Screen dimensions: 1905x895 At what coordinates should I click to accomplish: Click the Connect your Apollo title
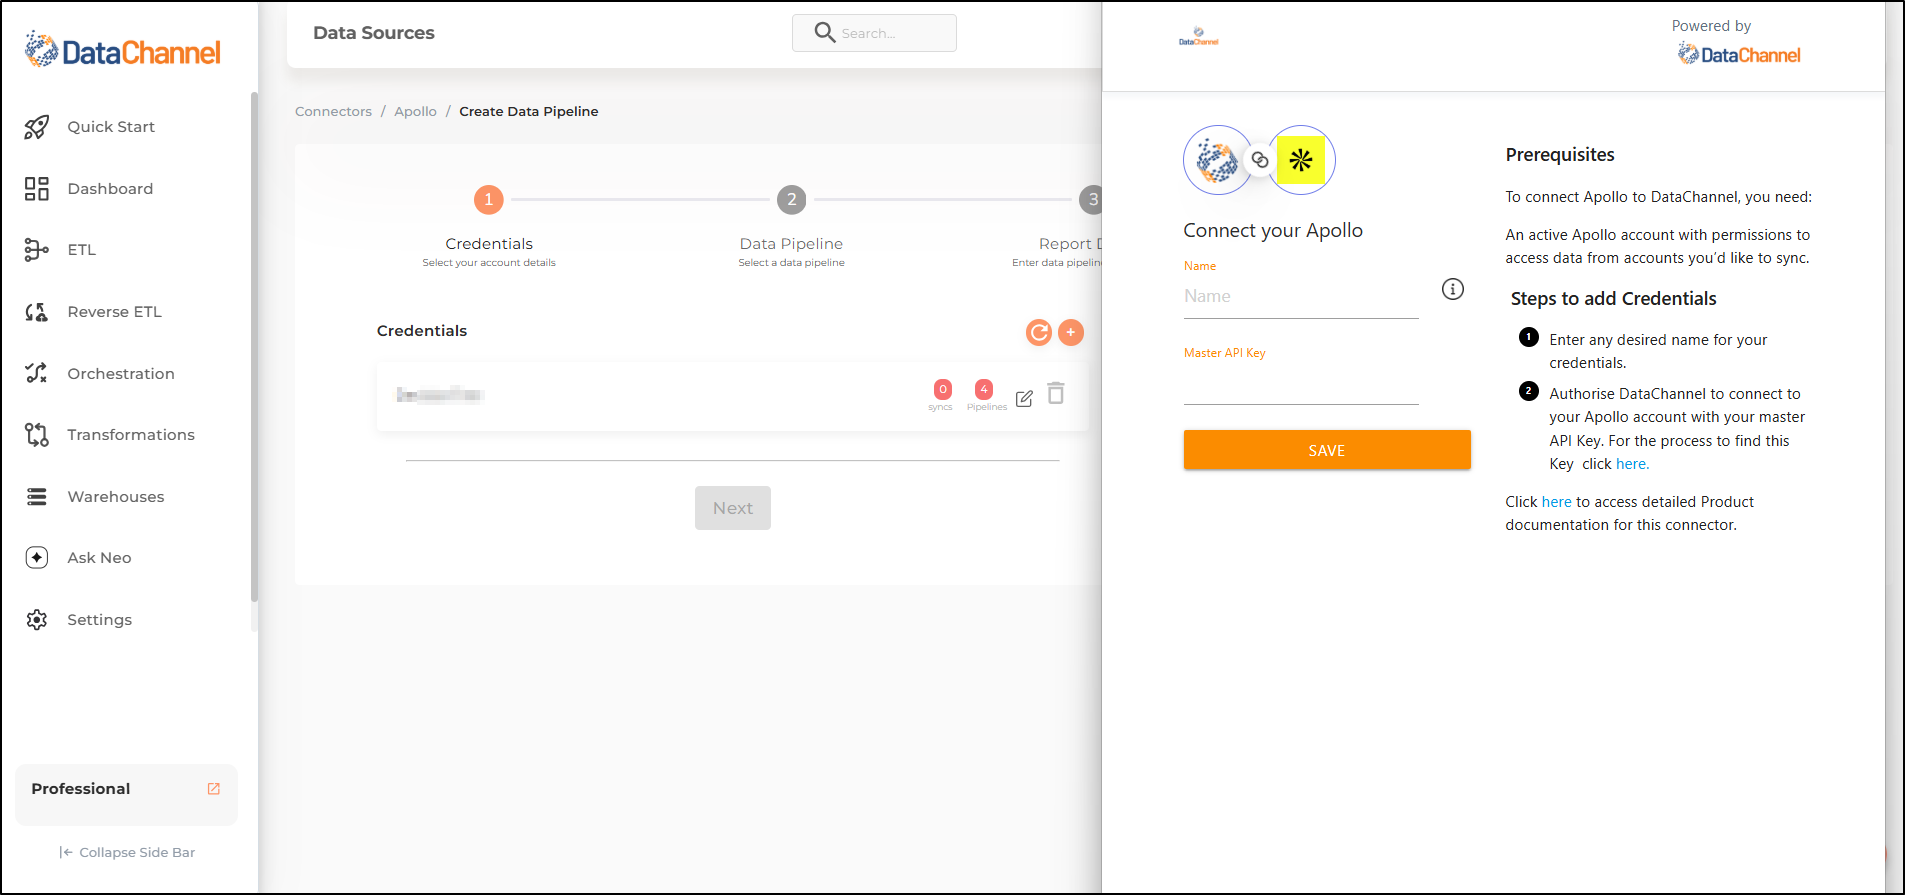coord(1273,231)
